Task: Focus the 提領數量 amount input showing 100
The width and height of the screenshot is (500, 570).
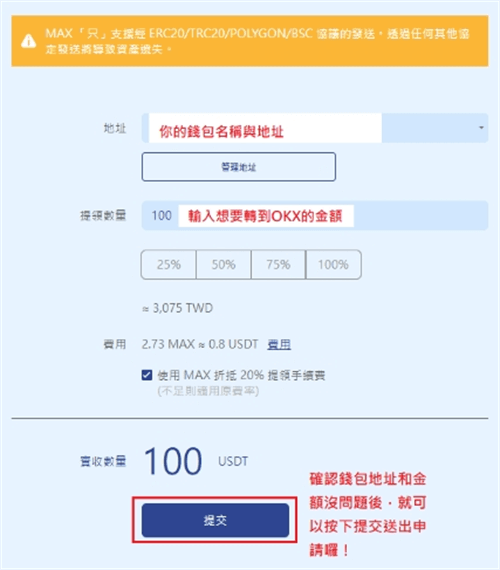Action: click(x=315, y=216)
